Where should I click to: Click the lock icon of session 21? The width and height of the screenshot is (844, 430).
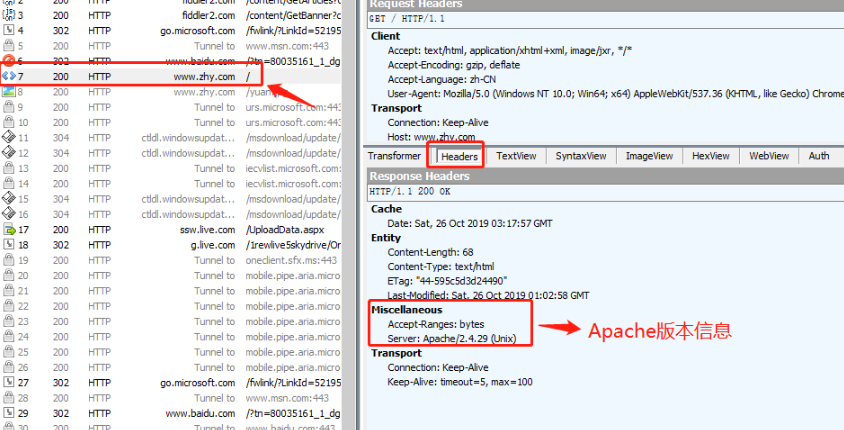9,291
